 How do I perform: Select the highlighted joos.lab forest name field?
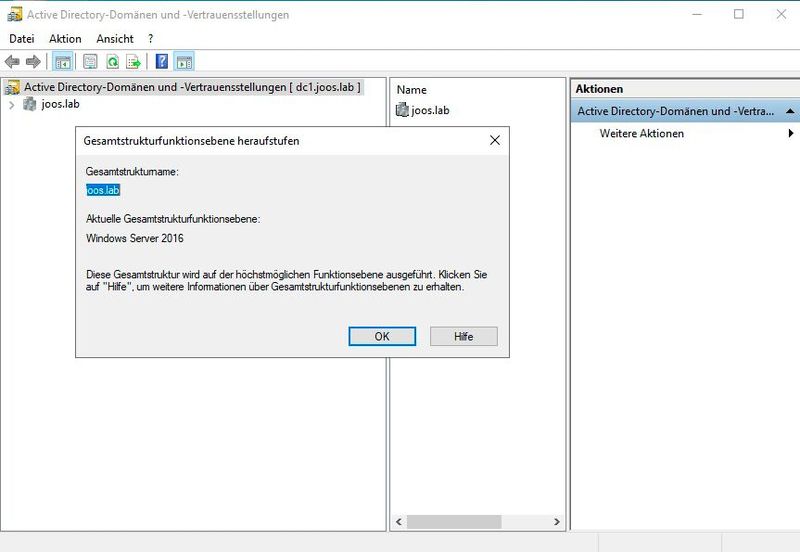pyautogui.click(x=103, y=190)
